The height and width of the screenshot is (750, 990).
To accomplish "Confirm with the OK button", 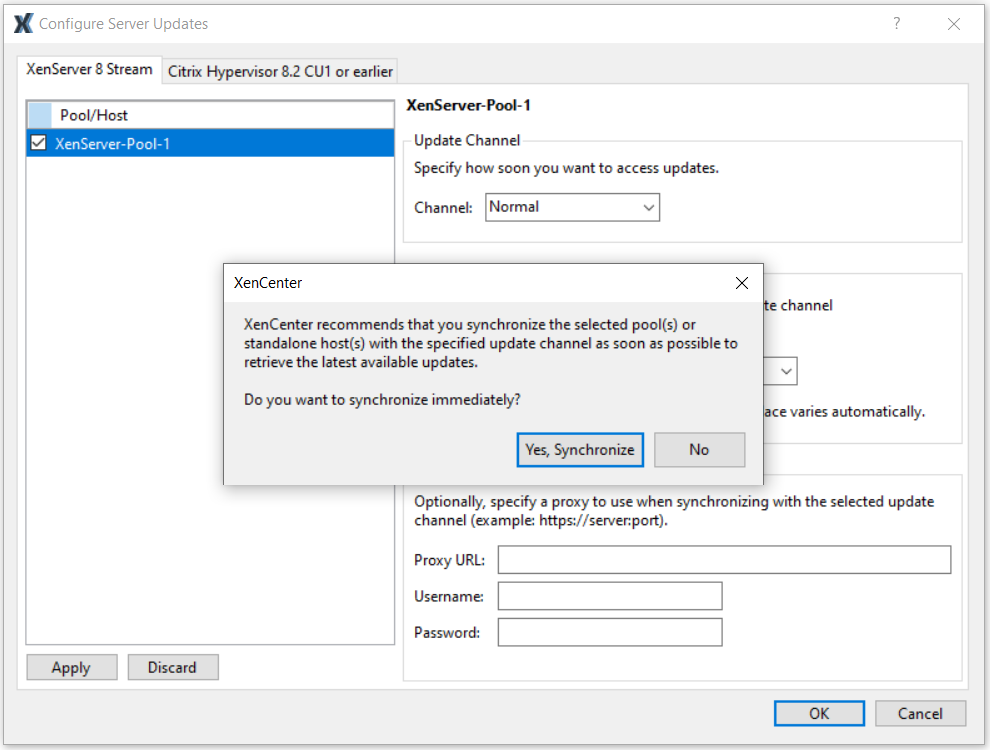I will (x=819, y=713).
